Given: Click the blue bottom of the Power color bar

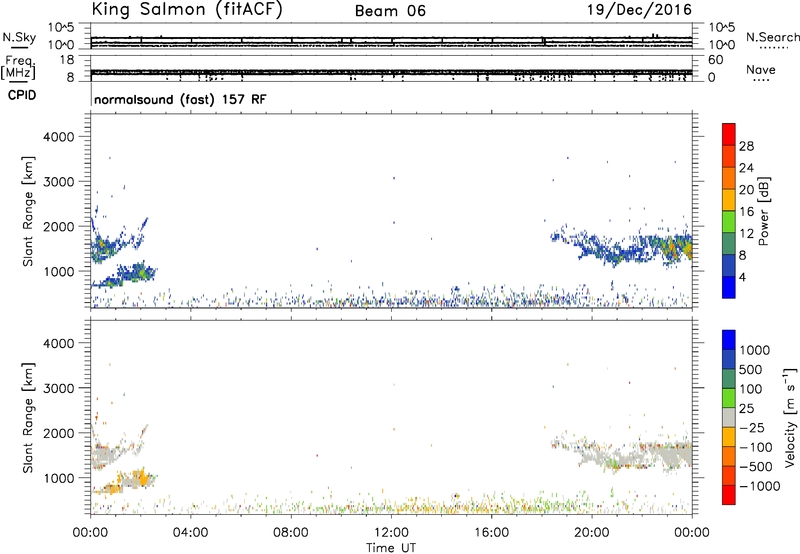Looking at the screenshot, I should tap(729, 287).
